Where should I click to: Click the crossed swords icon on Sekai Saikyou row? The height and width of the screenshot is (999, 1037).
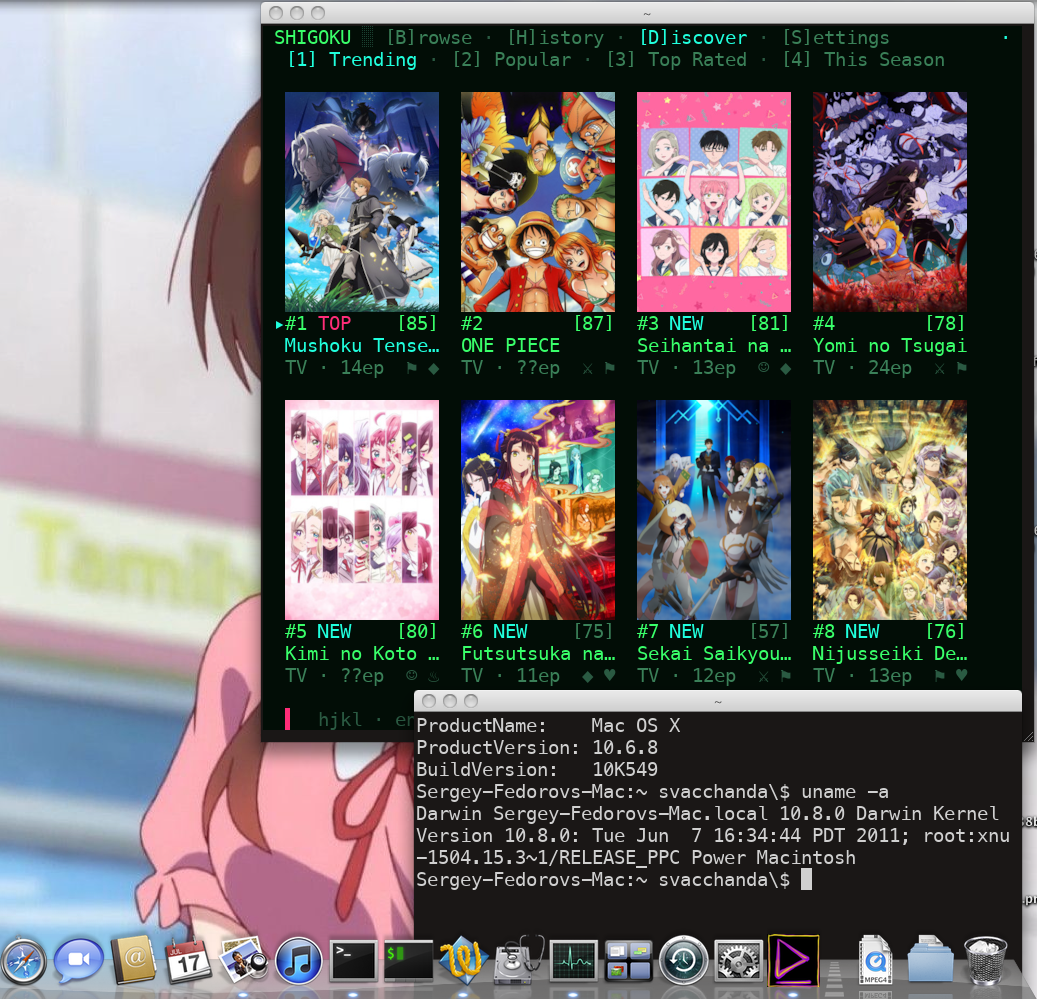(763, 676)
